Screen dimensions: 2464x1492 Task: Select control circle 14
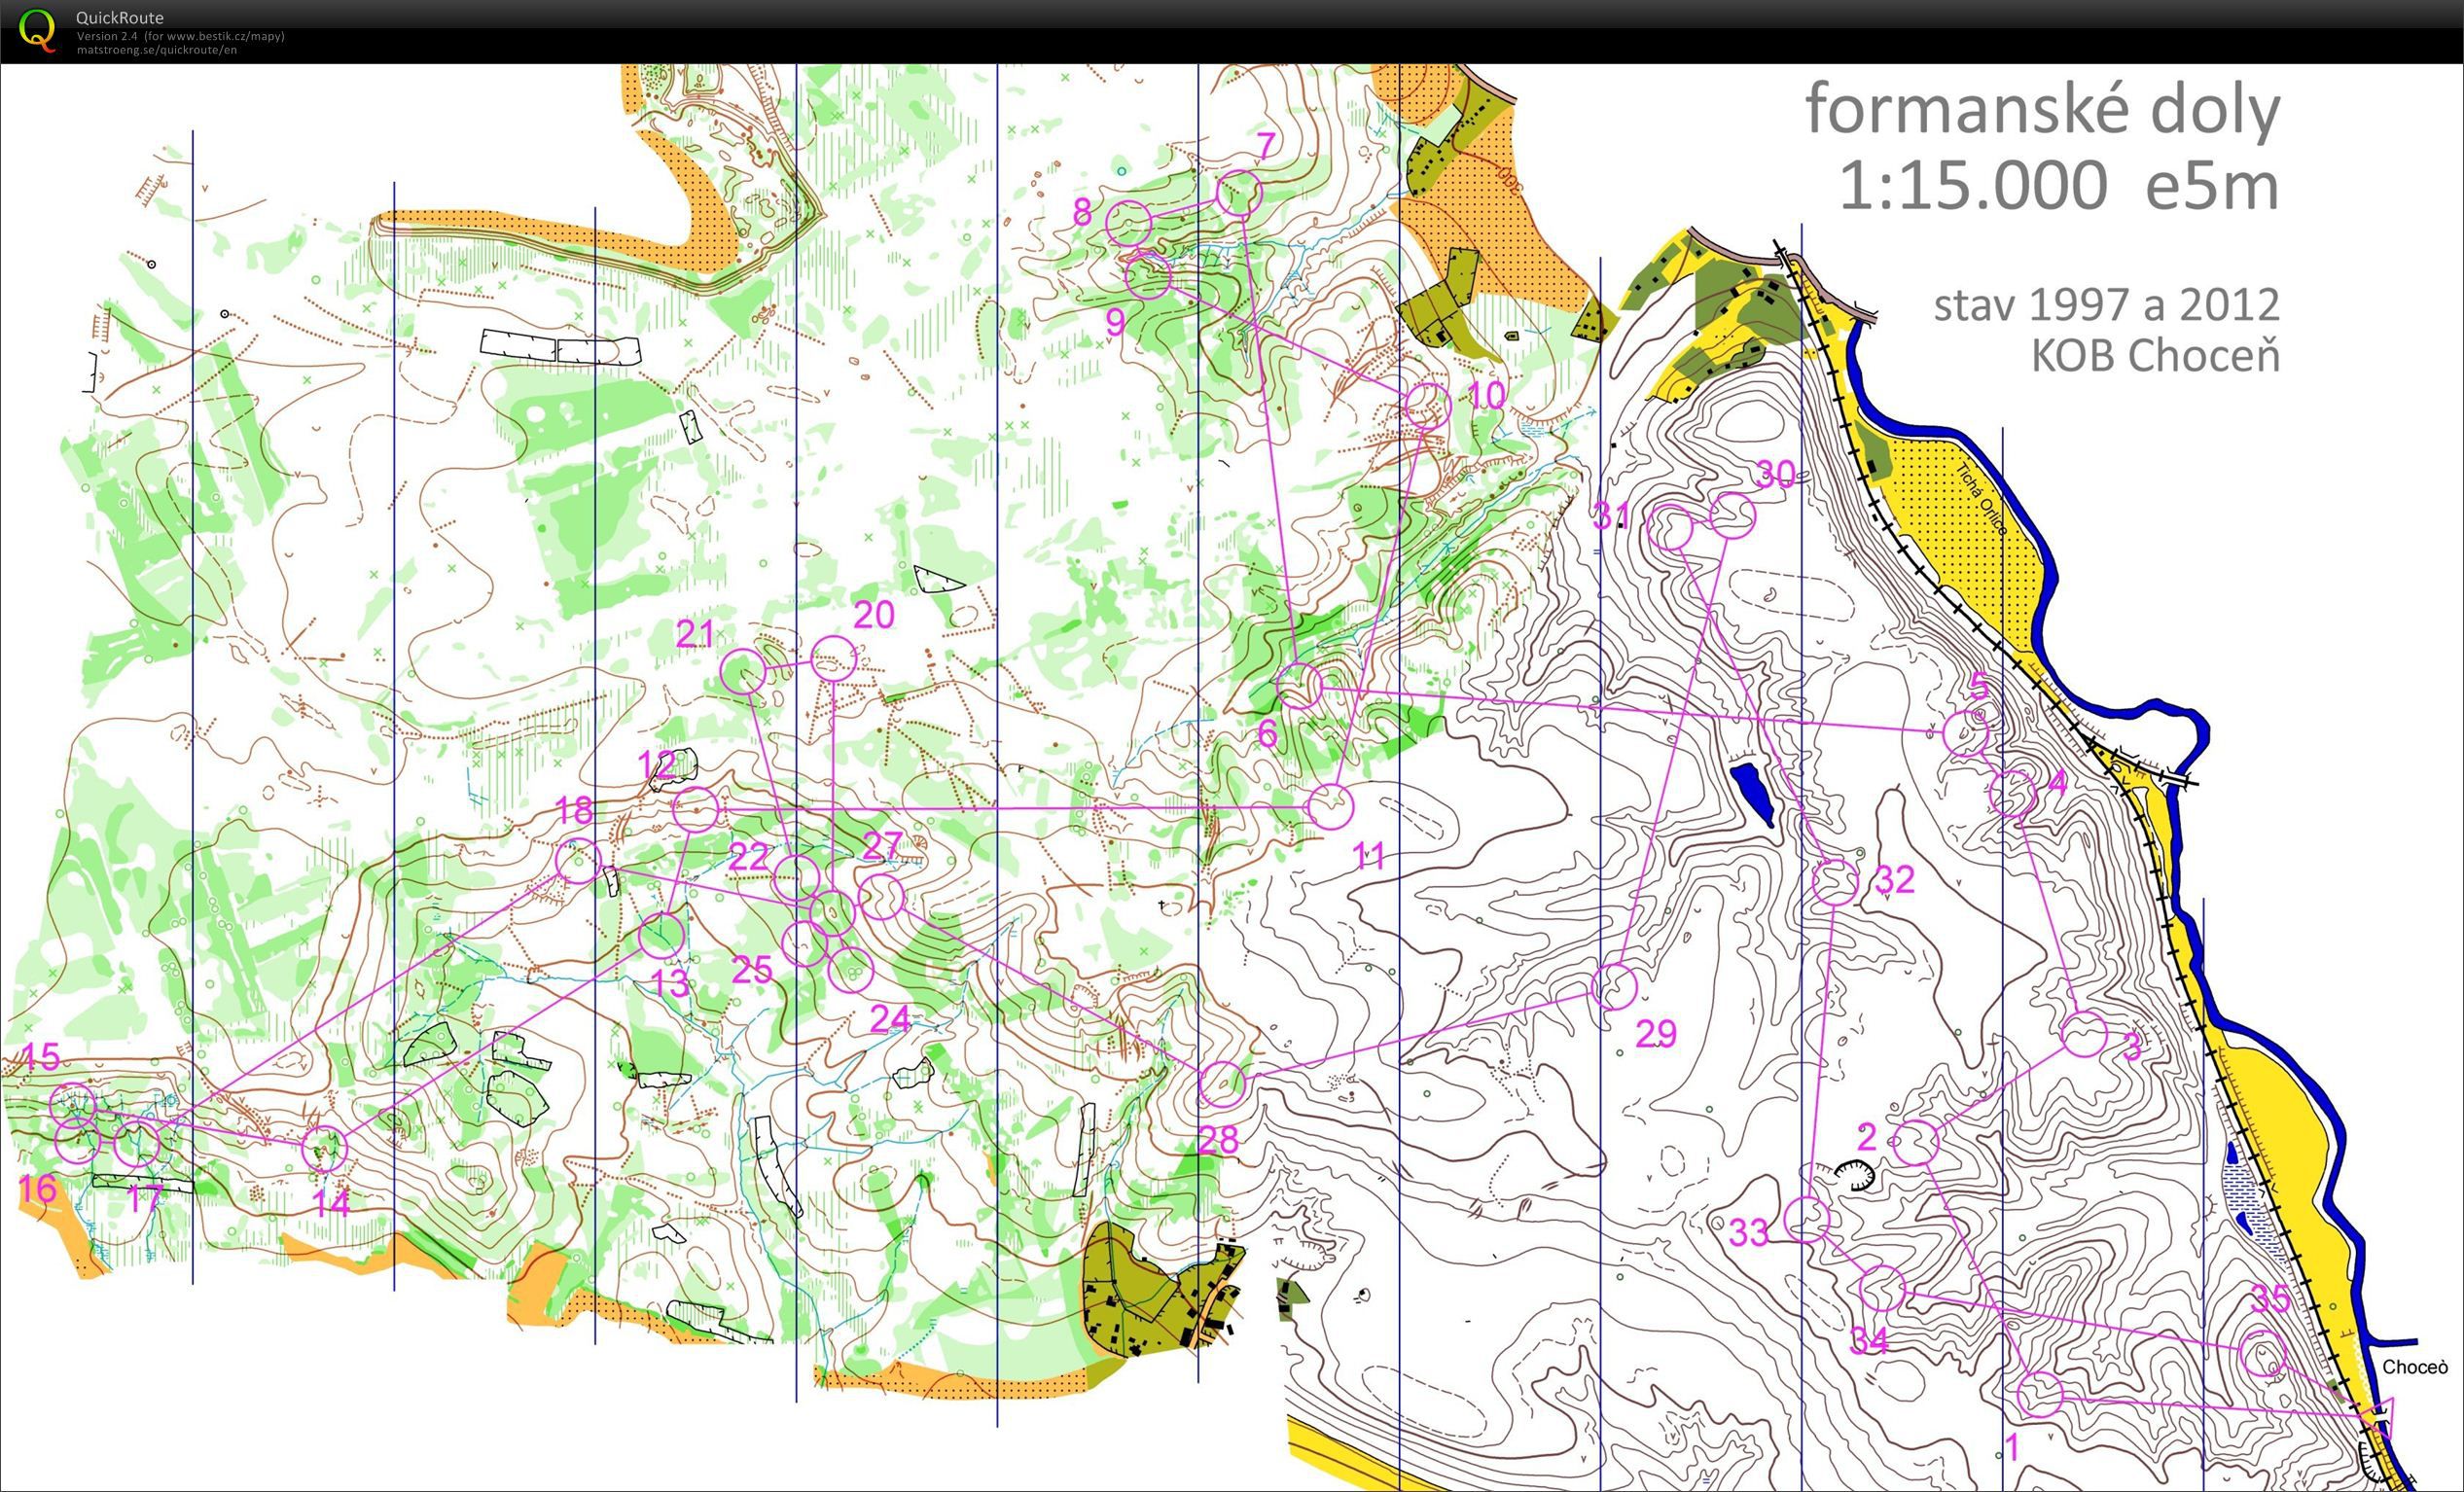pyautogui.click(x=324, y=1148)
